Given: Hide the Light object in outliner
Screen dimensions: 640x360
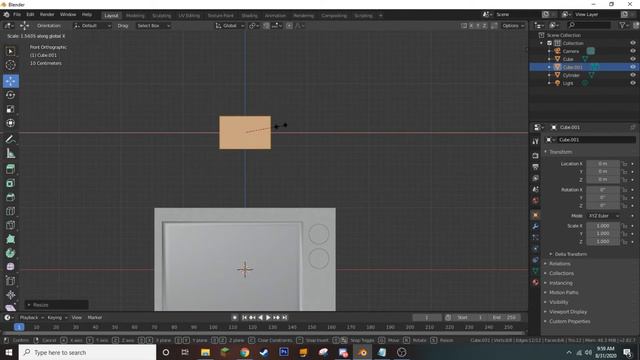Looking at the screenshot, I should [x=633, y=83].
